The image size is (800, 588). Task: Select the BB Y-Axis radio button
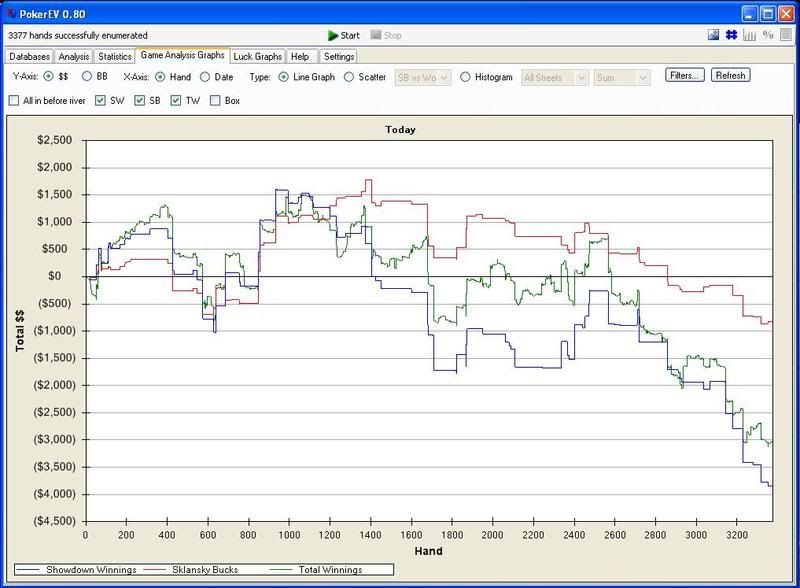(87, 77)
